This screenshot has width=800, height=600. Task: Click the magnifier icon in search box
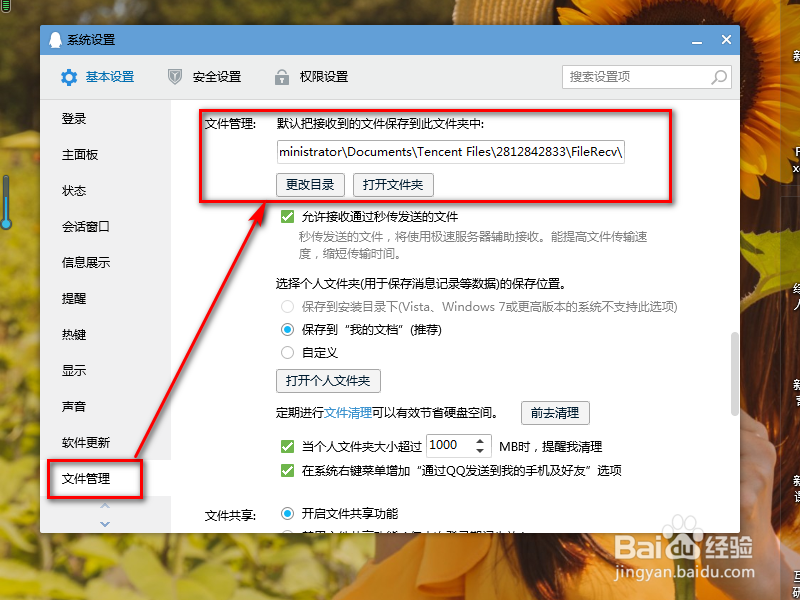point(718,77)
